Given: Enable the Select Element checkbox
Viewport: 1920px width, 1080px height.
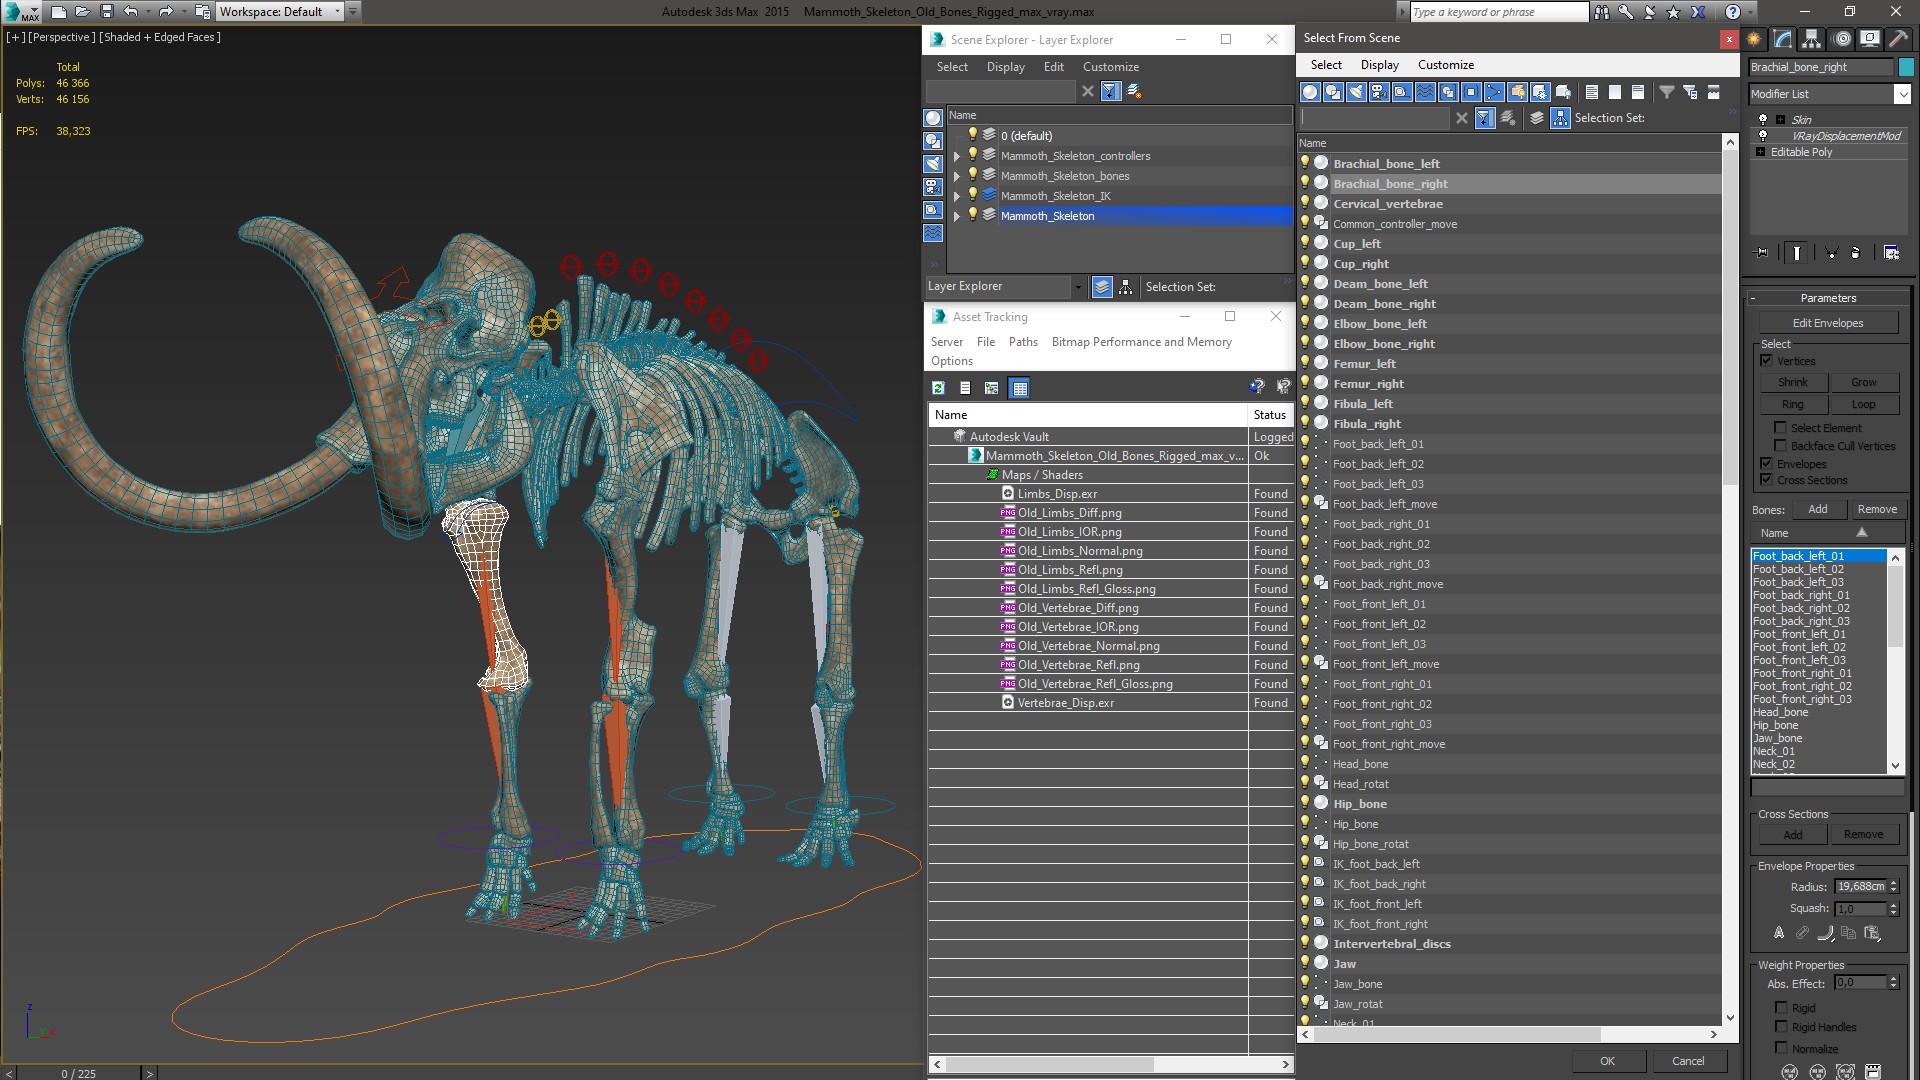Looking at the screenshot, I should click(1780, 428).
